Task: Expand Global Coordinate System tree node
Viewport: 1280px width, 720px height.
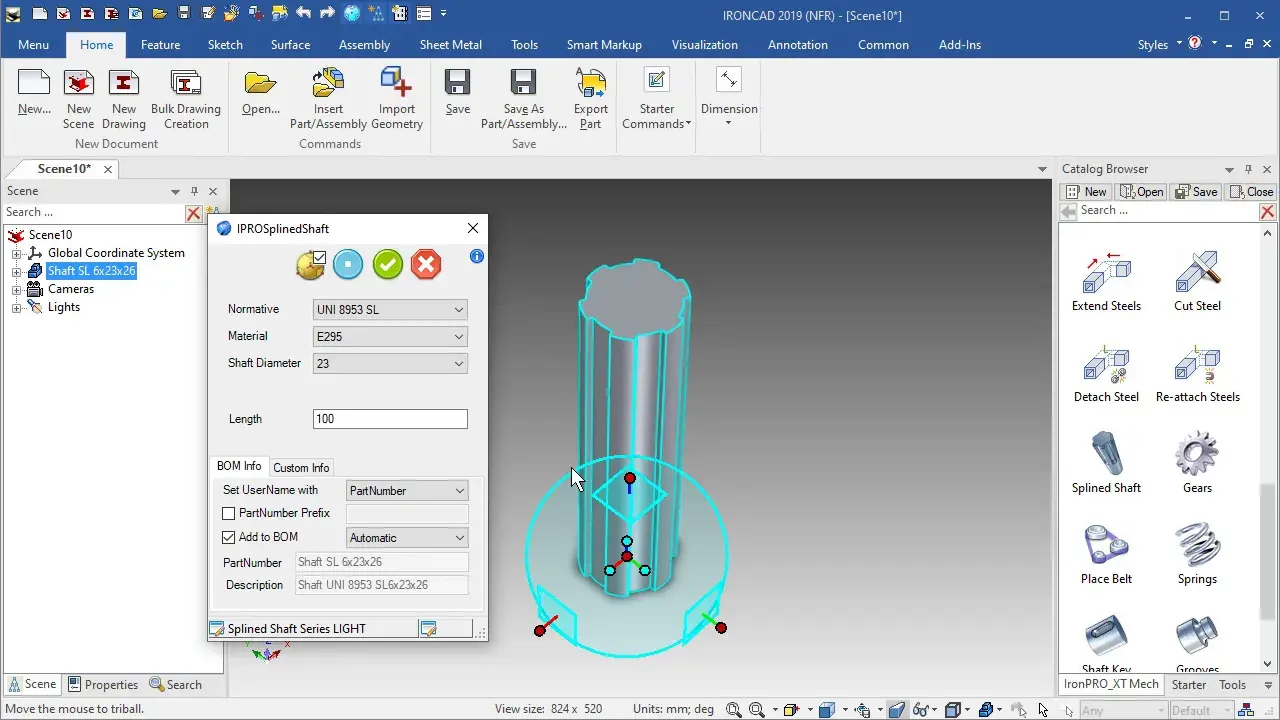Action: (x=16, y=253)
